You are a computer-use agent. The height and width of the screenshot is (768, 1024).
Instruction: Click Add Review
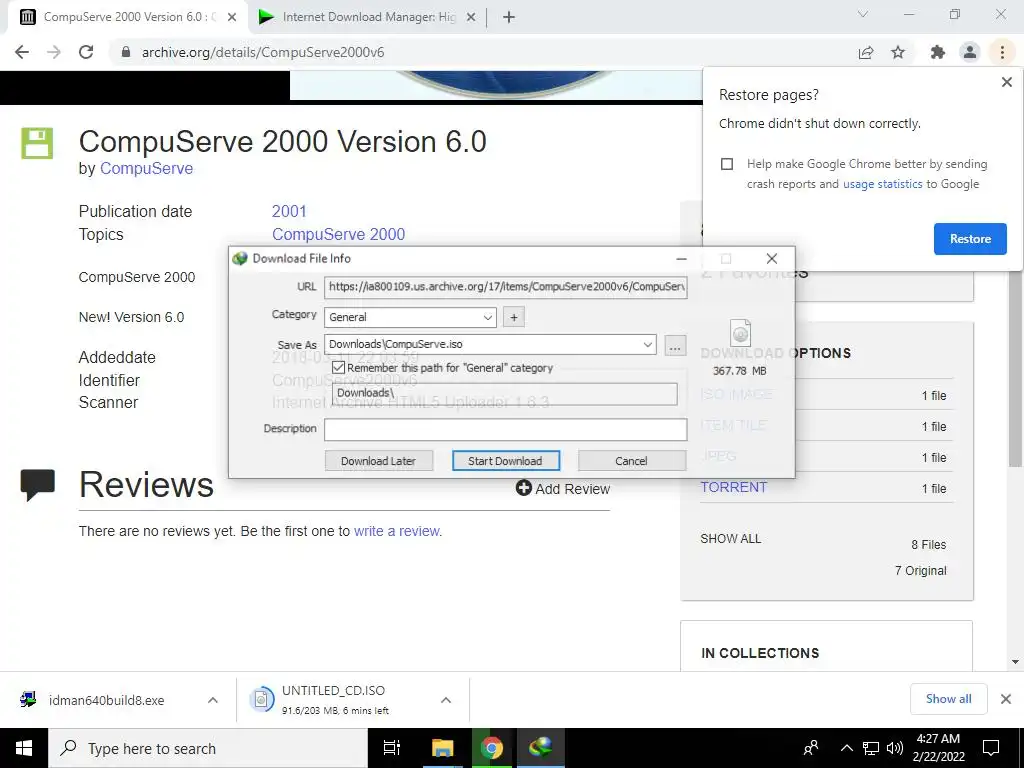[563, 488]
